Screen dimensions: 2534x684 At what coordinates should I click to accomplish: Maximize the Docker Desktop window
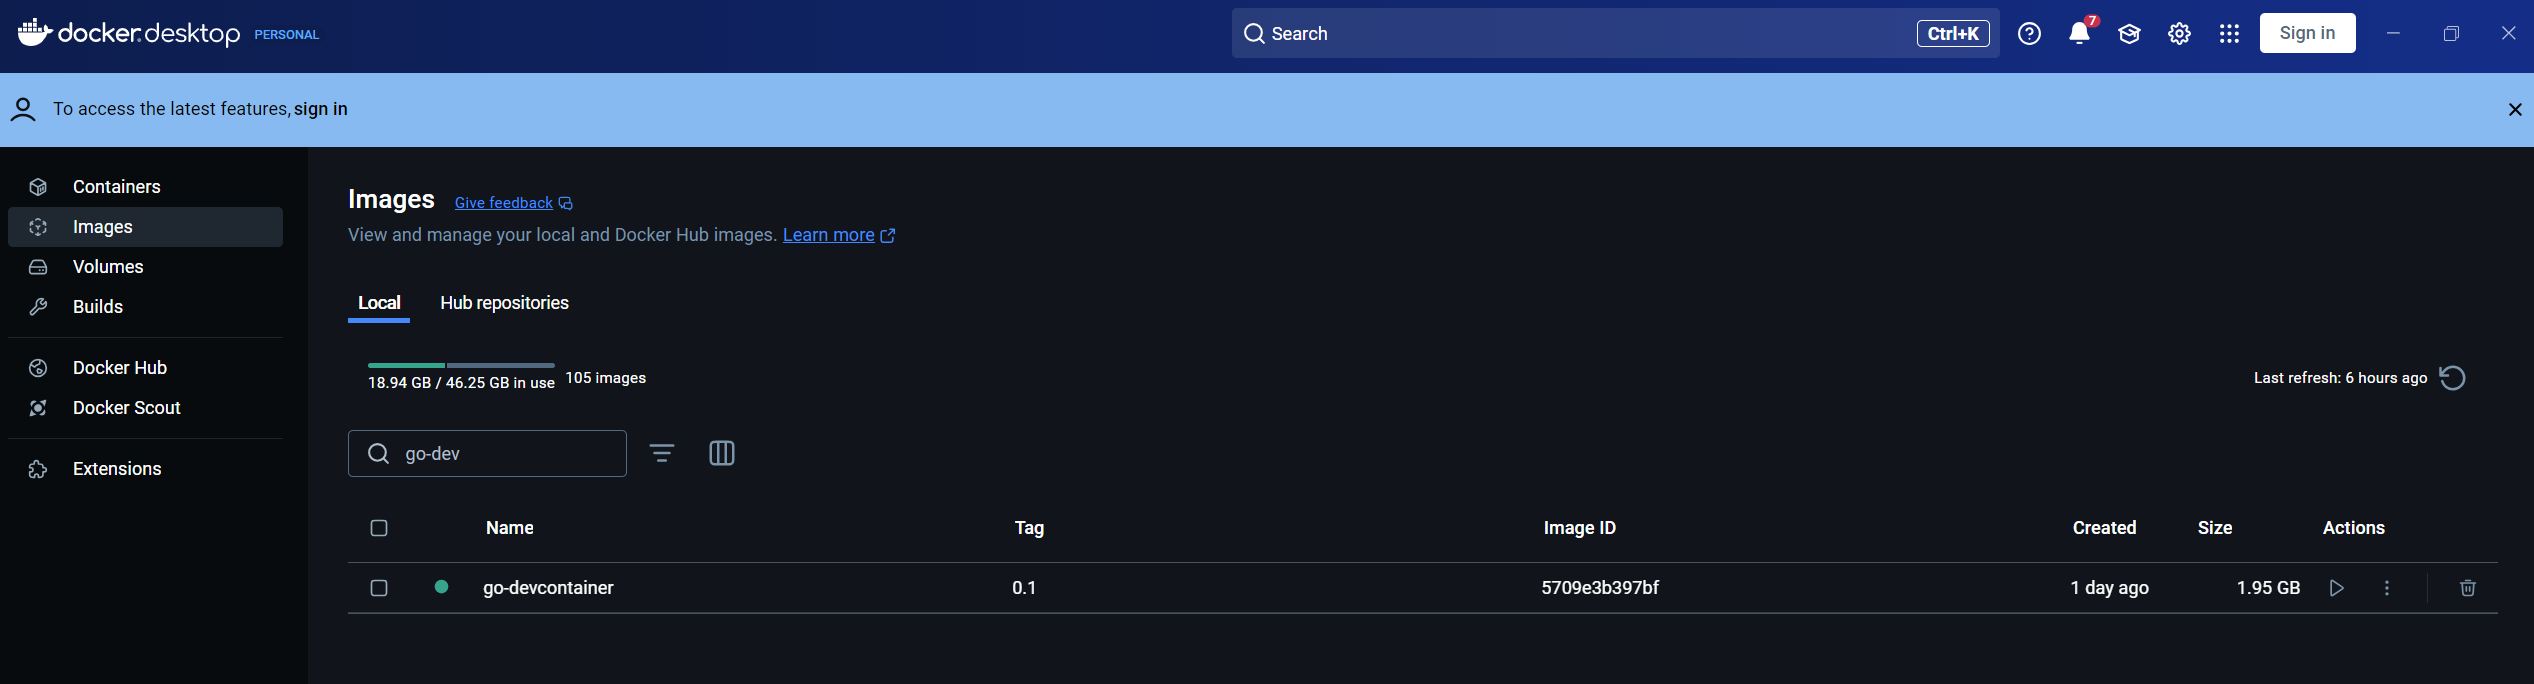[2451, 34]
